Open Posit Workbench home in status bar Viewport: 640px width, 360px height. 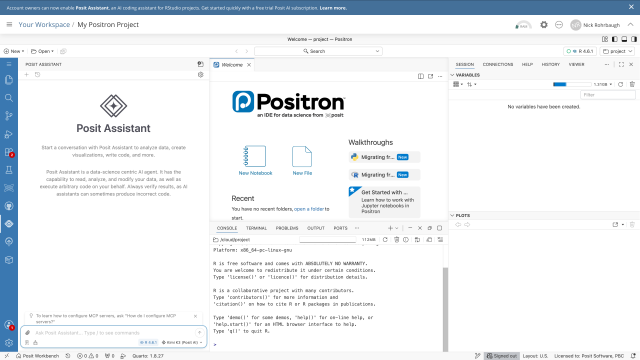pyautogui.click(x=37, y=356)
